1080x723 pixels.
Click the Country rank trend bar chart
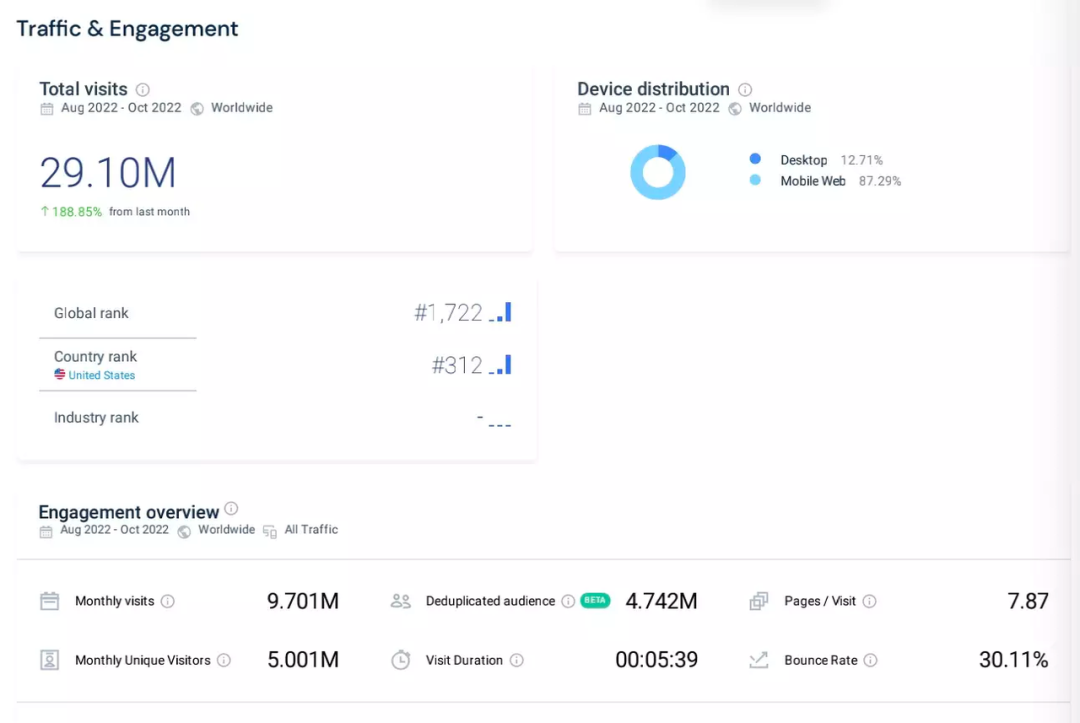500,365
